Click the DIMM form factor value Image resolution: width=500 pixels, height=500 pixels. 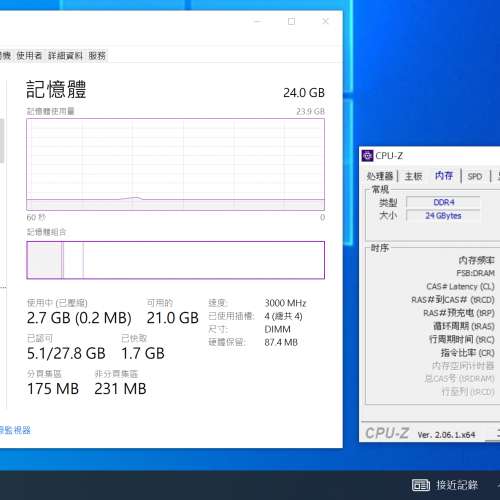point(277,329)
